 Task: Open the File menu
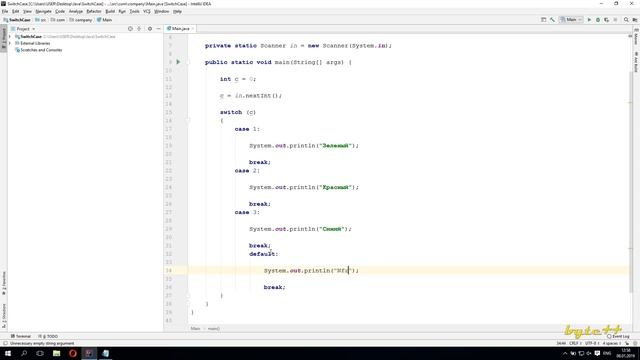click(5, 11)
